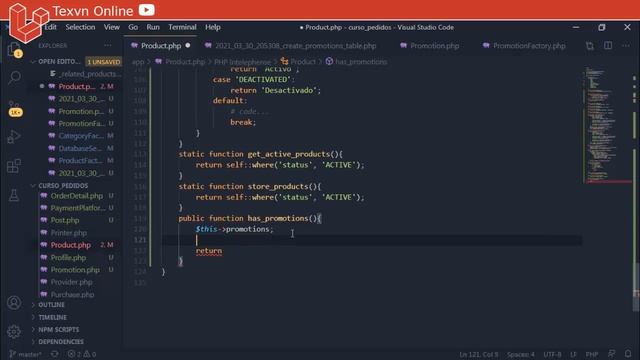Open the Search view in activity bar
Viewport: 640px width, 360px height.
pos(15,77)
